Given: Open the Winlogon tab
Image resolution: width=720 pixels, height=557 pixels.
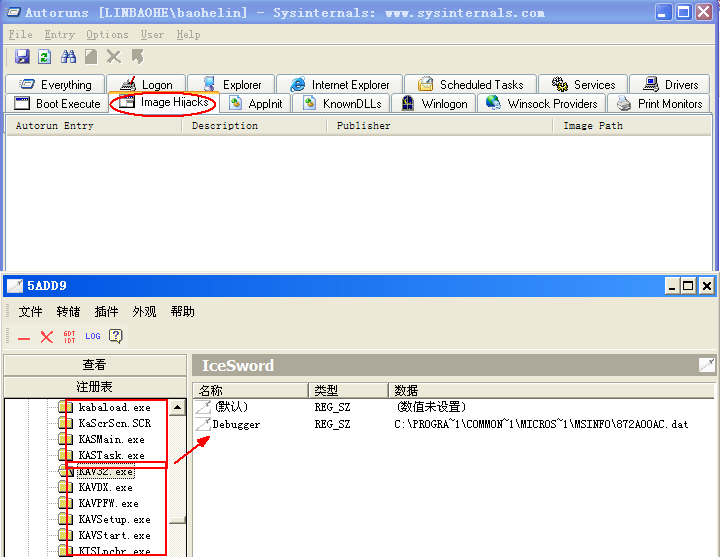Looking at the screenshot, I should coord(433,103).
